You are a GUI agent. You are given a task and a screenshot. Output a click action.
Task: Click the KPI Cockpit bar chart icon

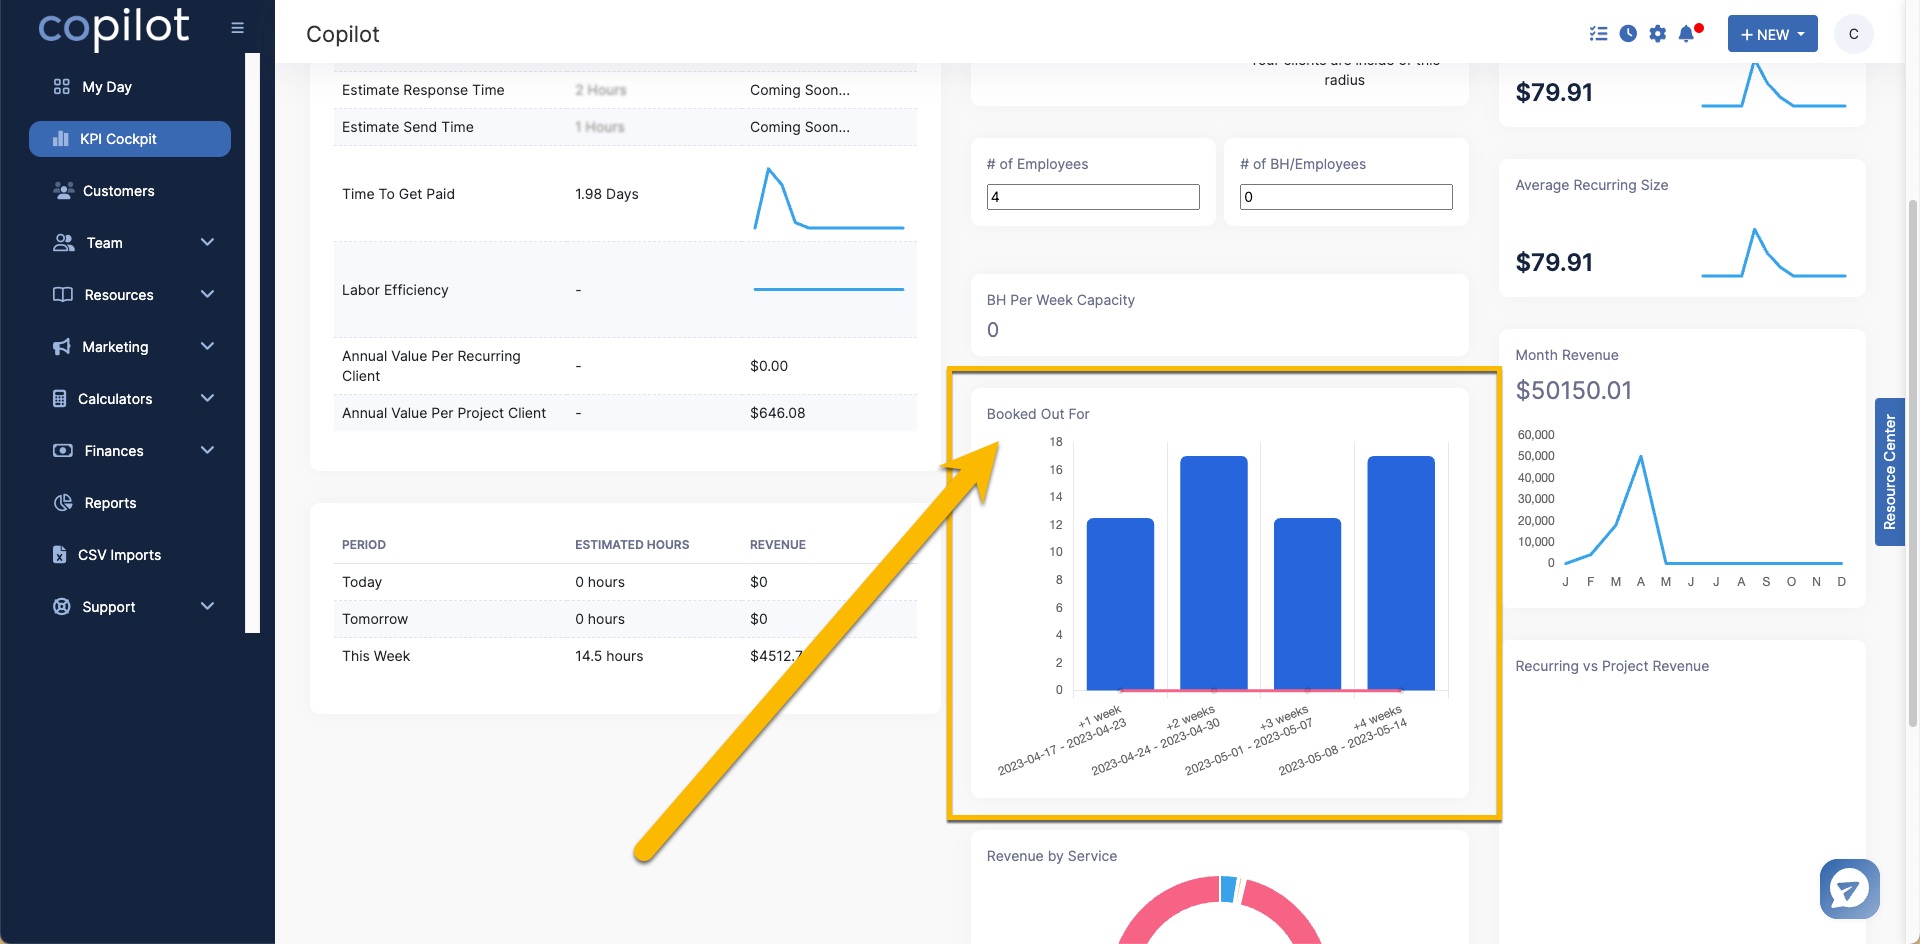tap(61, 139)
